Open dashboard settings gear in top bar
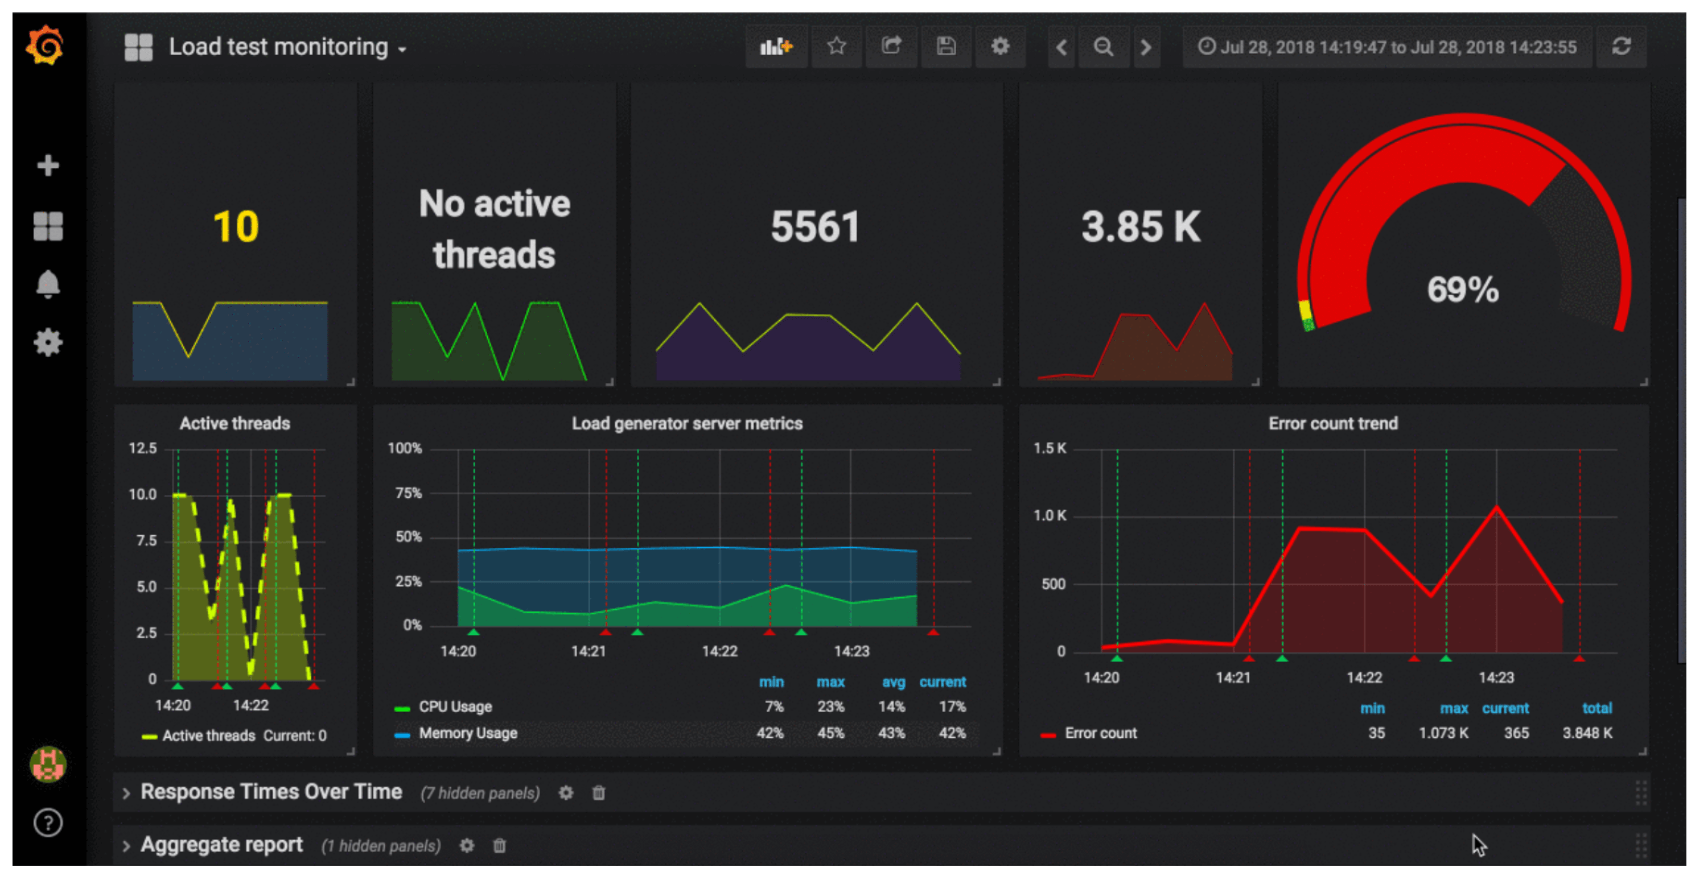1700x878 pixels. 1000,47
